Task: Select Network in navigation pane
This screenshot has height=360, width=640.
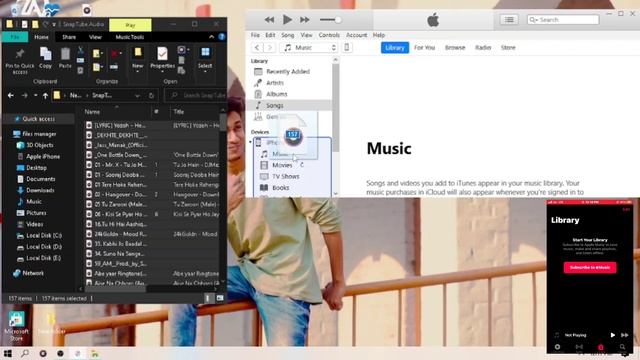Action: [33, 273]
